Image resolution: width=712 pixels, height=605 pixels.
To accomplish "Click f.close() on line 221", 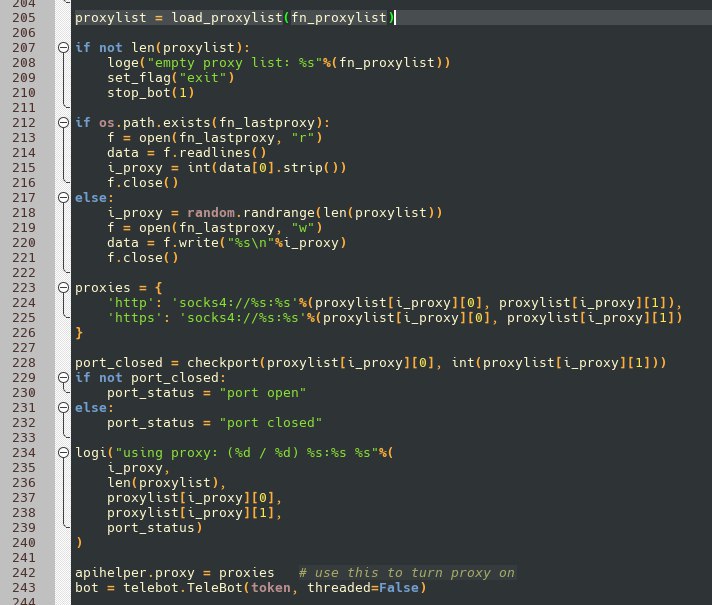I will click(x=143, y=258).
